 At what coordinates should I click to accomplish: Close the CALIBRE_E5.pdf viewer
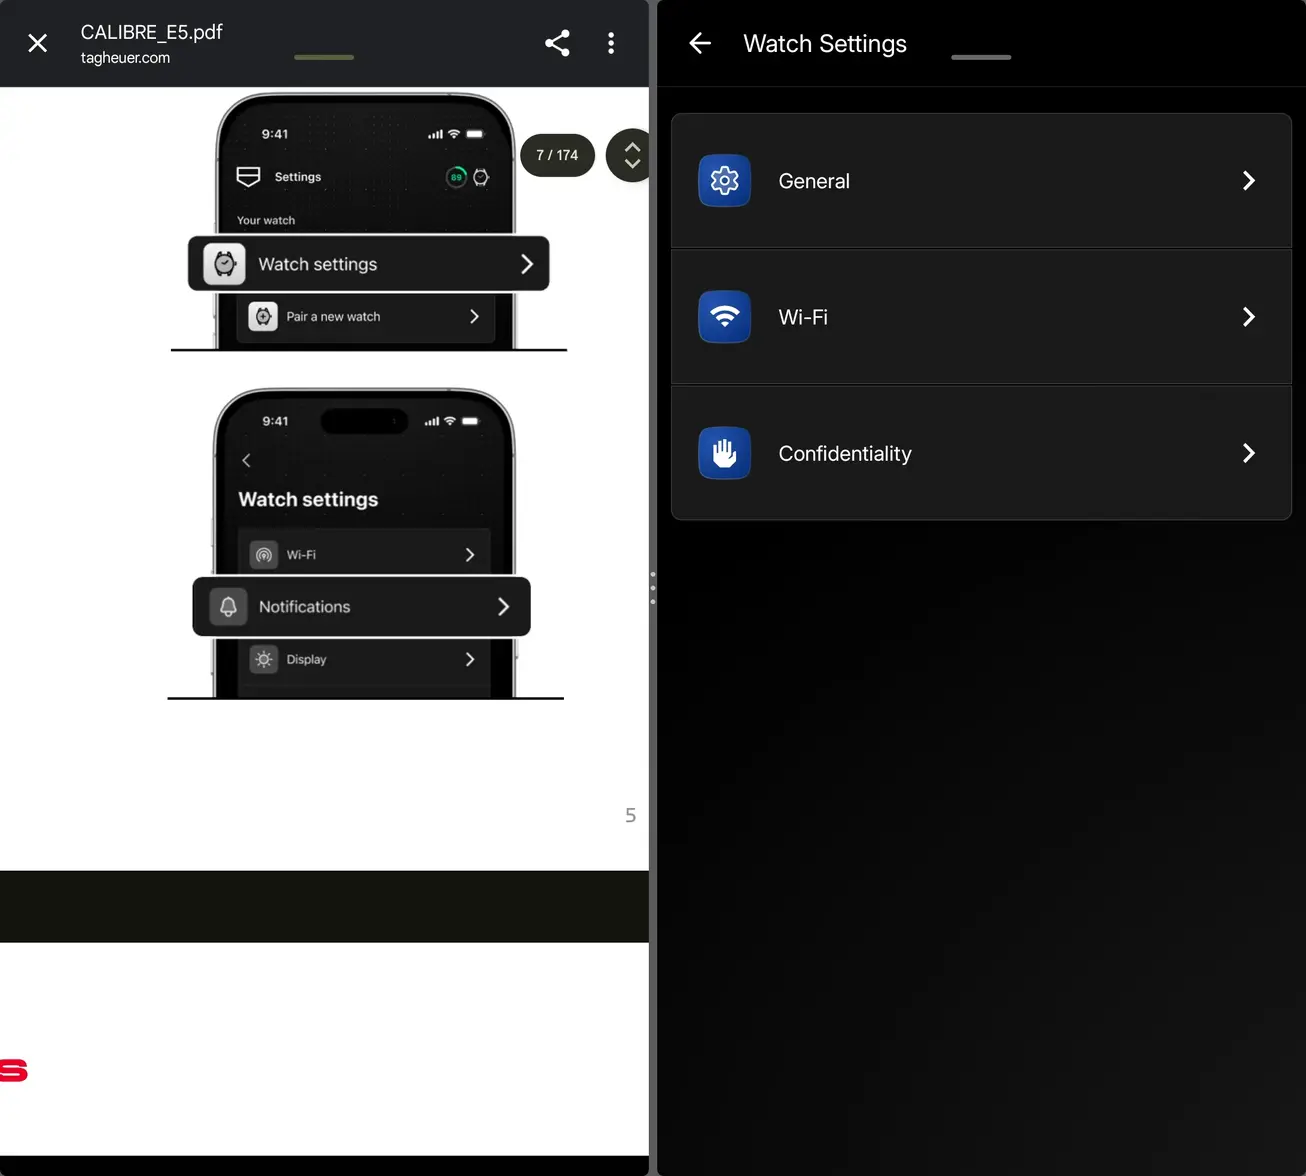37,43
